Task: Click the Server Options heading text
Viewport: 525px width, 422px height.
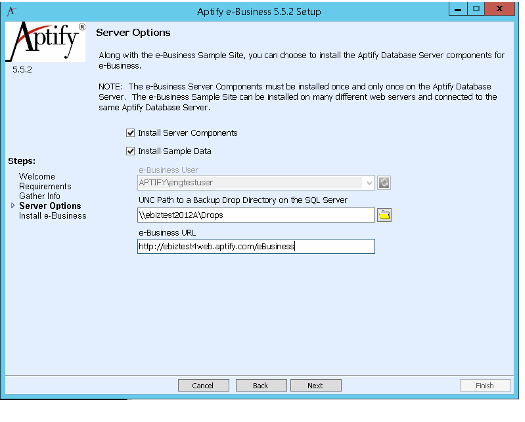Action: coord(133,33)
